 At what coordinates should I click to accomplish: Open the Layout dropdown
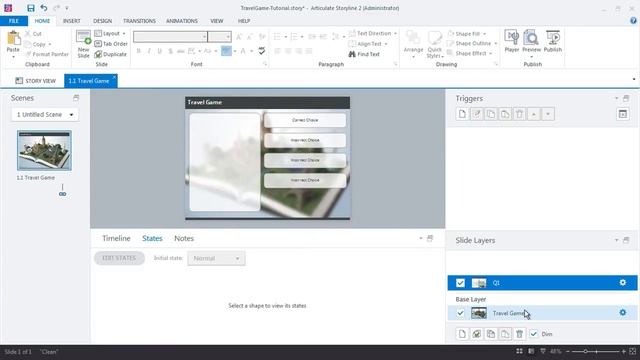click(110, 33)
